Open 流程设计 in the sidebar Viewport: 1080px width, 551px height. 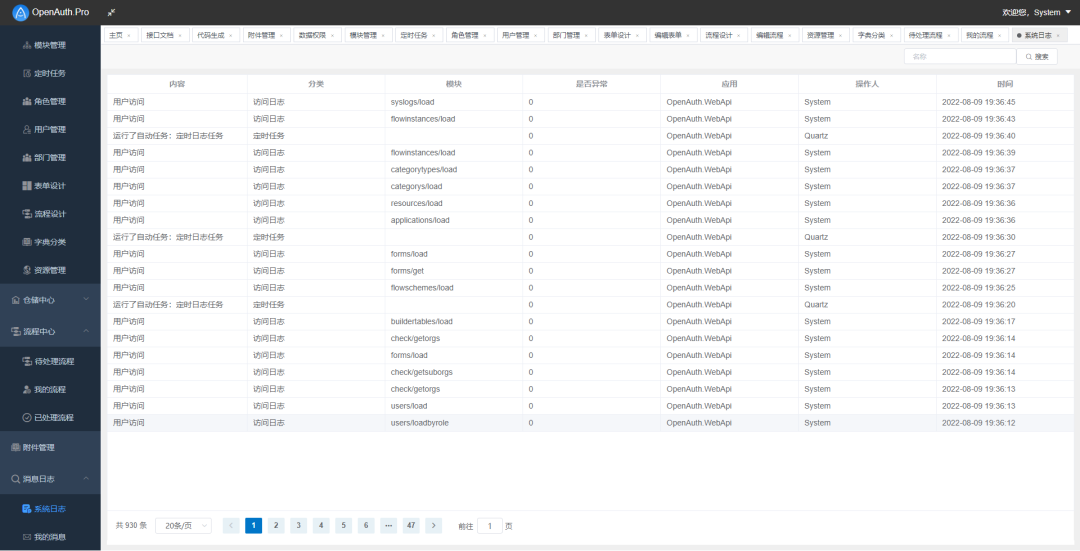50,214
